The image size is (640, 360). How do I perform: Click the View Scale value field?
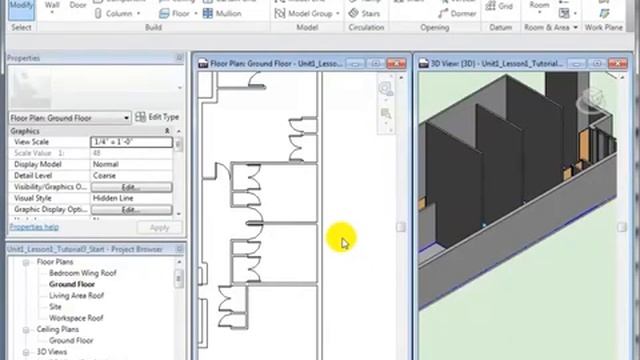coord(131,142)
